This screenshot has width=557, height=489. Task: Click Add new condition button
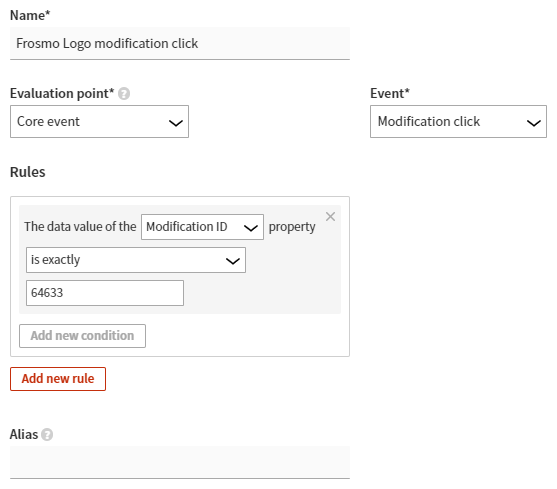pyautogui.click(x=82, y=336)
